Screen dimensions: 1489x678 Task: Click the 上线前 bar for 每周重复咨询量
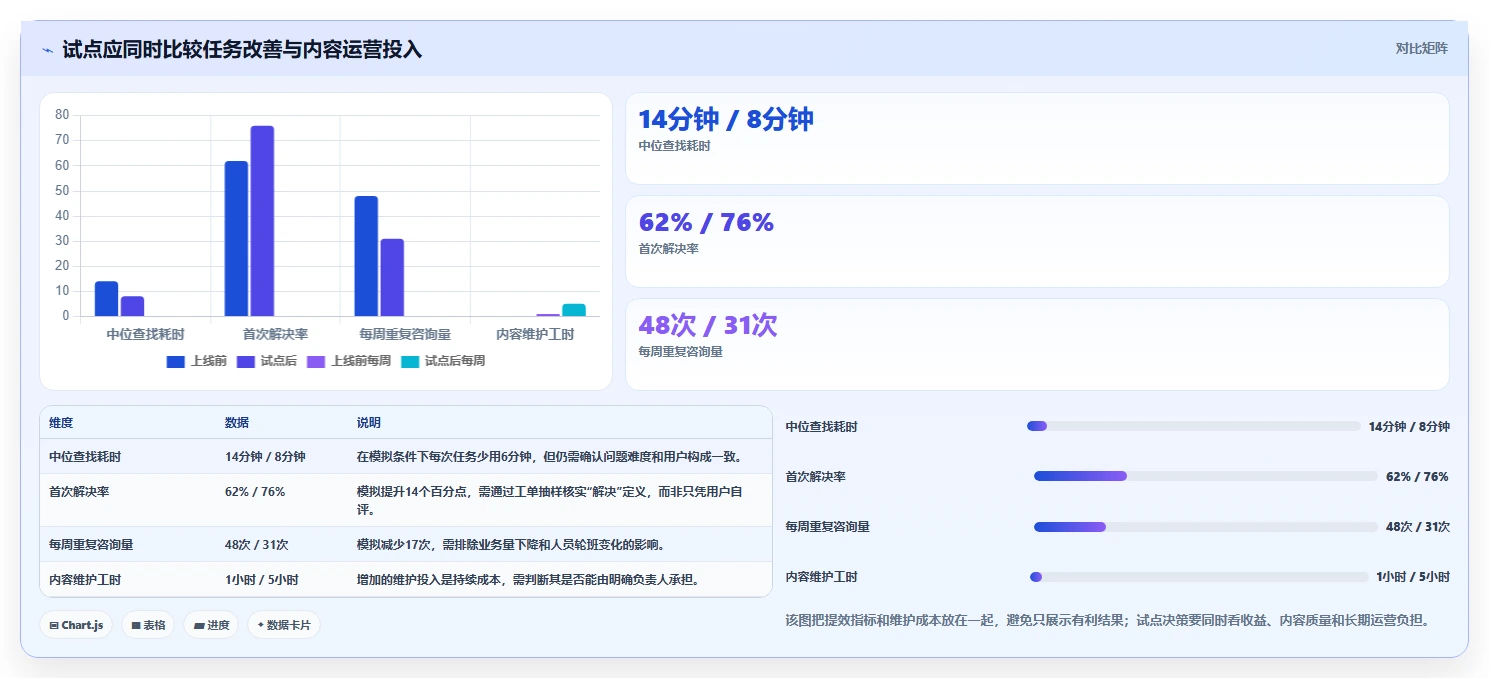[x=366, y=256]
